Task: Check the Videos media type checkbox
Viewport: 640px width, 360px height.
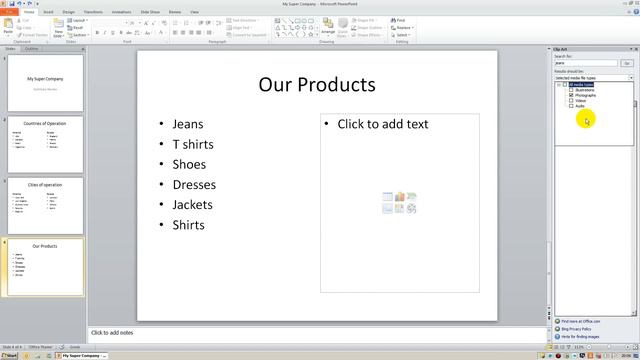Action: (x=571, y=100)
